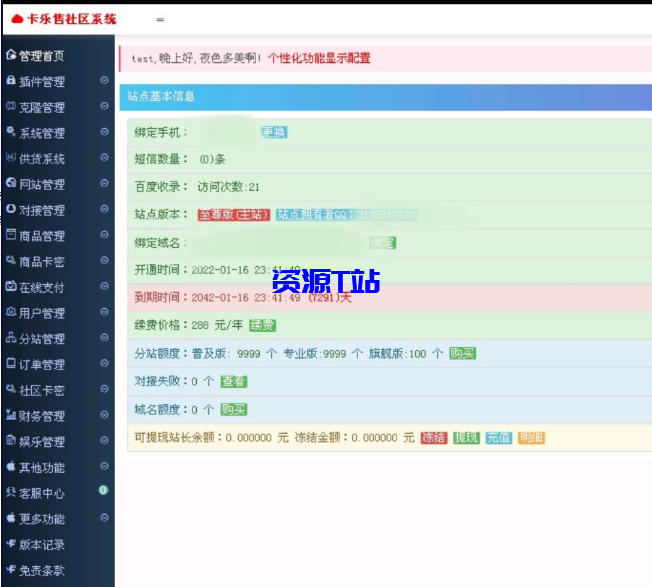Expand the 插件管理 arrow
The width and height of the screenshot is (652, 587).
point(104,80)
